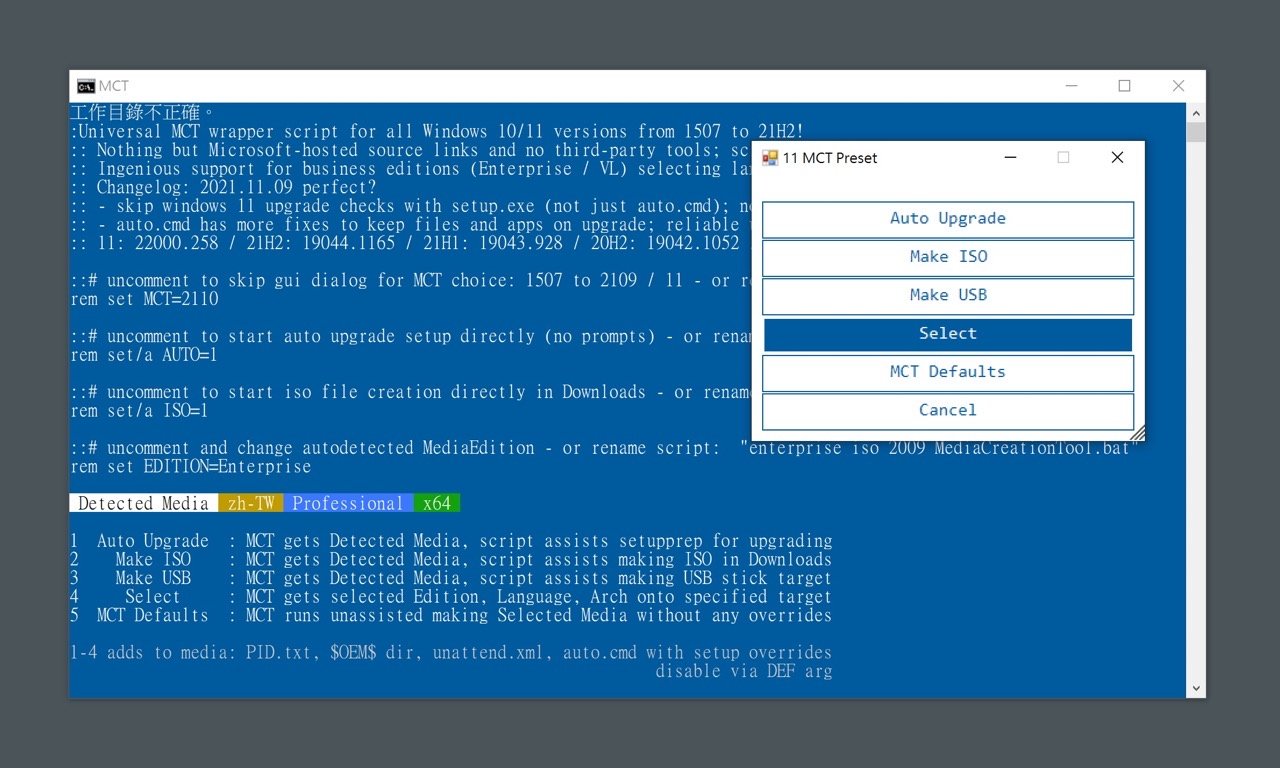Choose MCT Defaults preset button
This screenshot has height=768, width=1280.
point(948,372)
